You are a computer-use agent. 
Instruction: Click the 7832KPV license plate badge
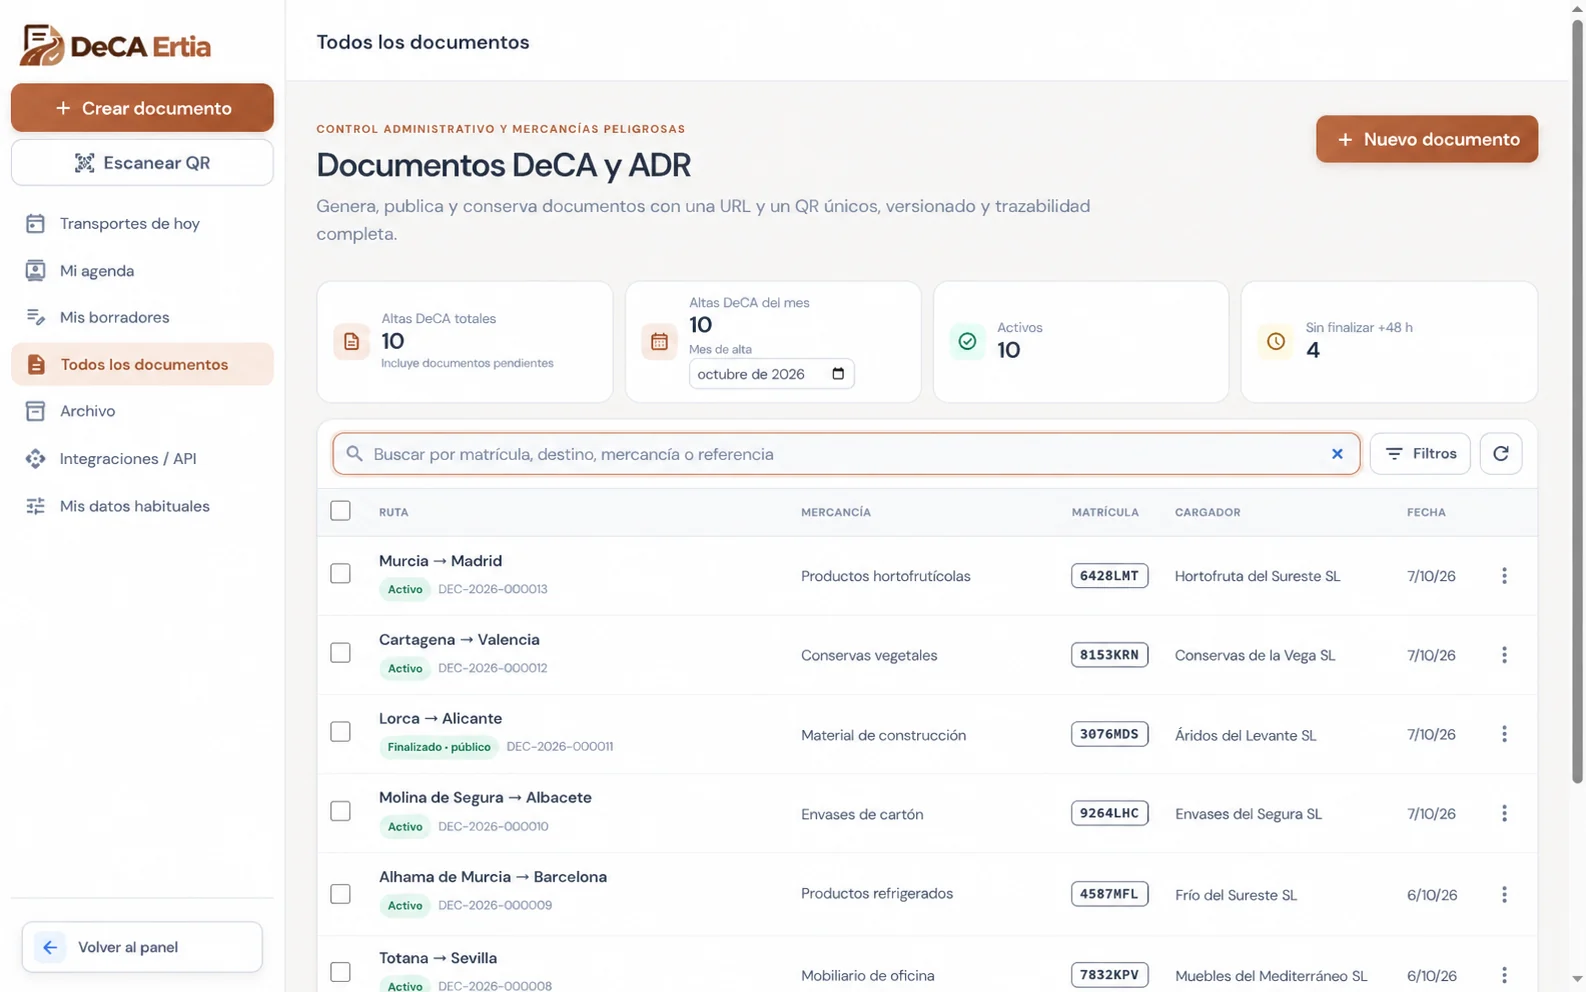pyautogui.click(x=1109, y=975)
